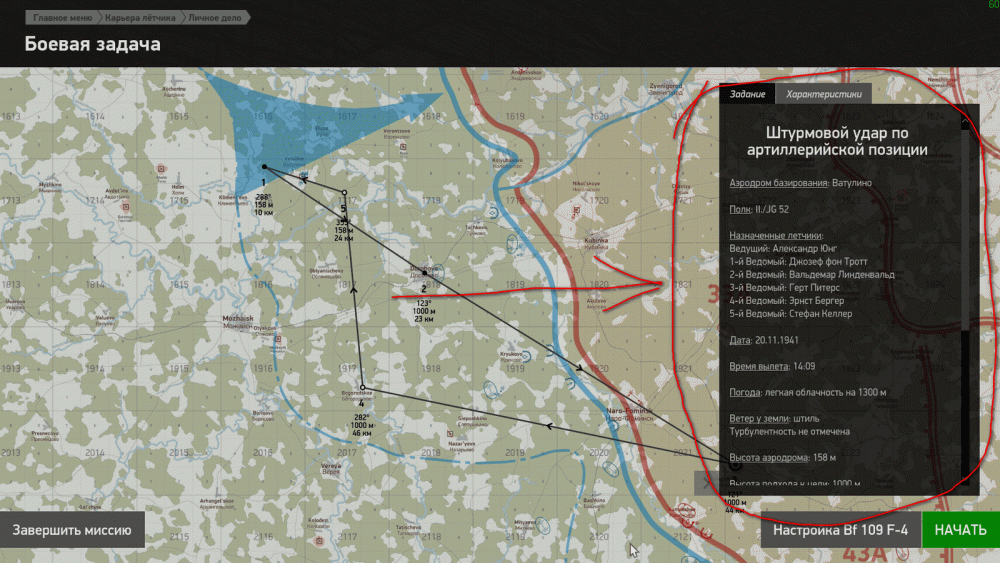The image size is (1000, 563).
Task: Open Настройка Bf 109 F-4 setup
Action: point(841,530)
